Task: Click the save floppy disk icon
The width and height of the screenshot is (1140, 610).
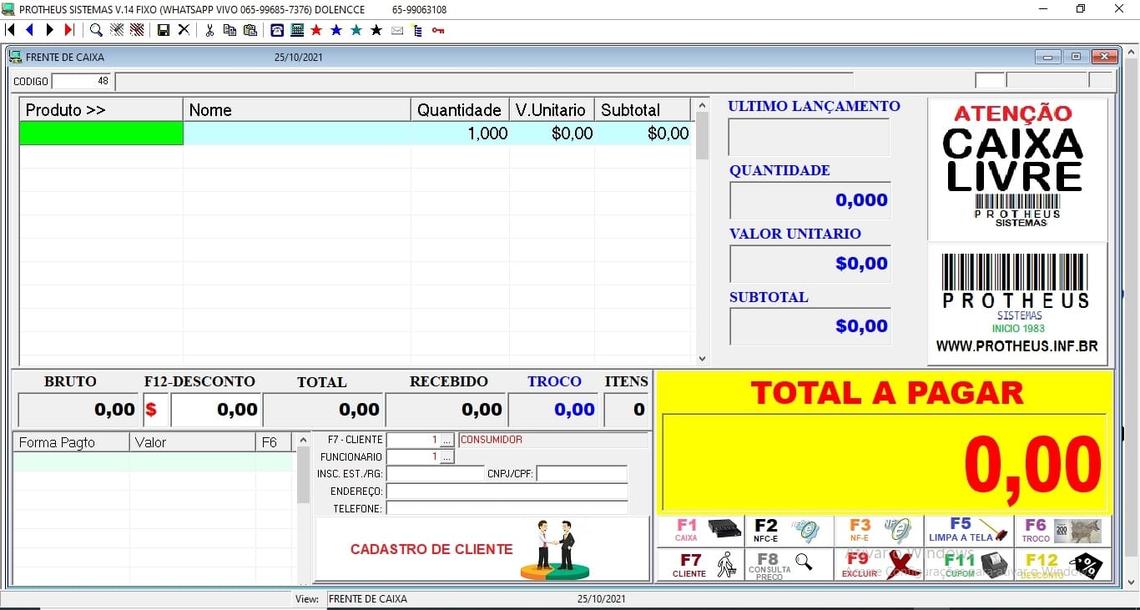Action: [164, 30]
